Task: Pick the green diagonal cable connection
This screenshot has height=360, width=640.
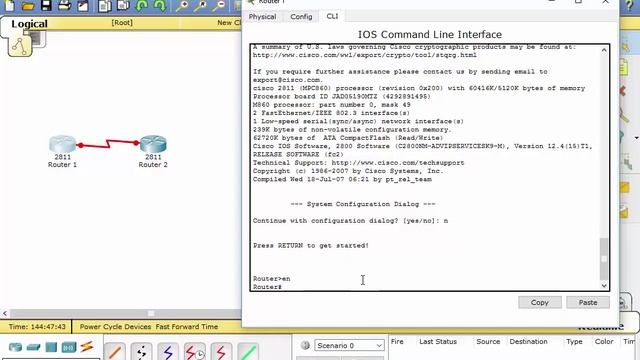Action: pyautogui.click(x=248, y=351)
